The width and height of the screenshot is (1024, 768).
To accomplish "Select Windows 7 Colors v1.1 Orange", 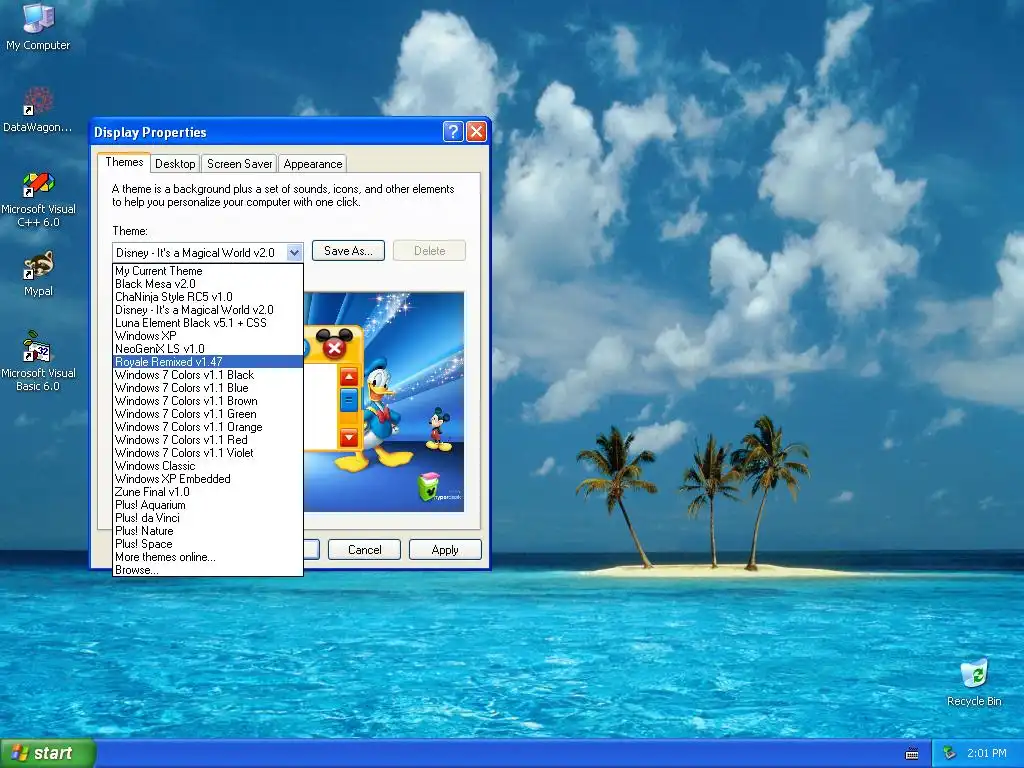I will (208, 427).
